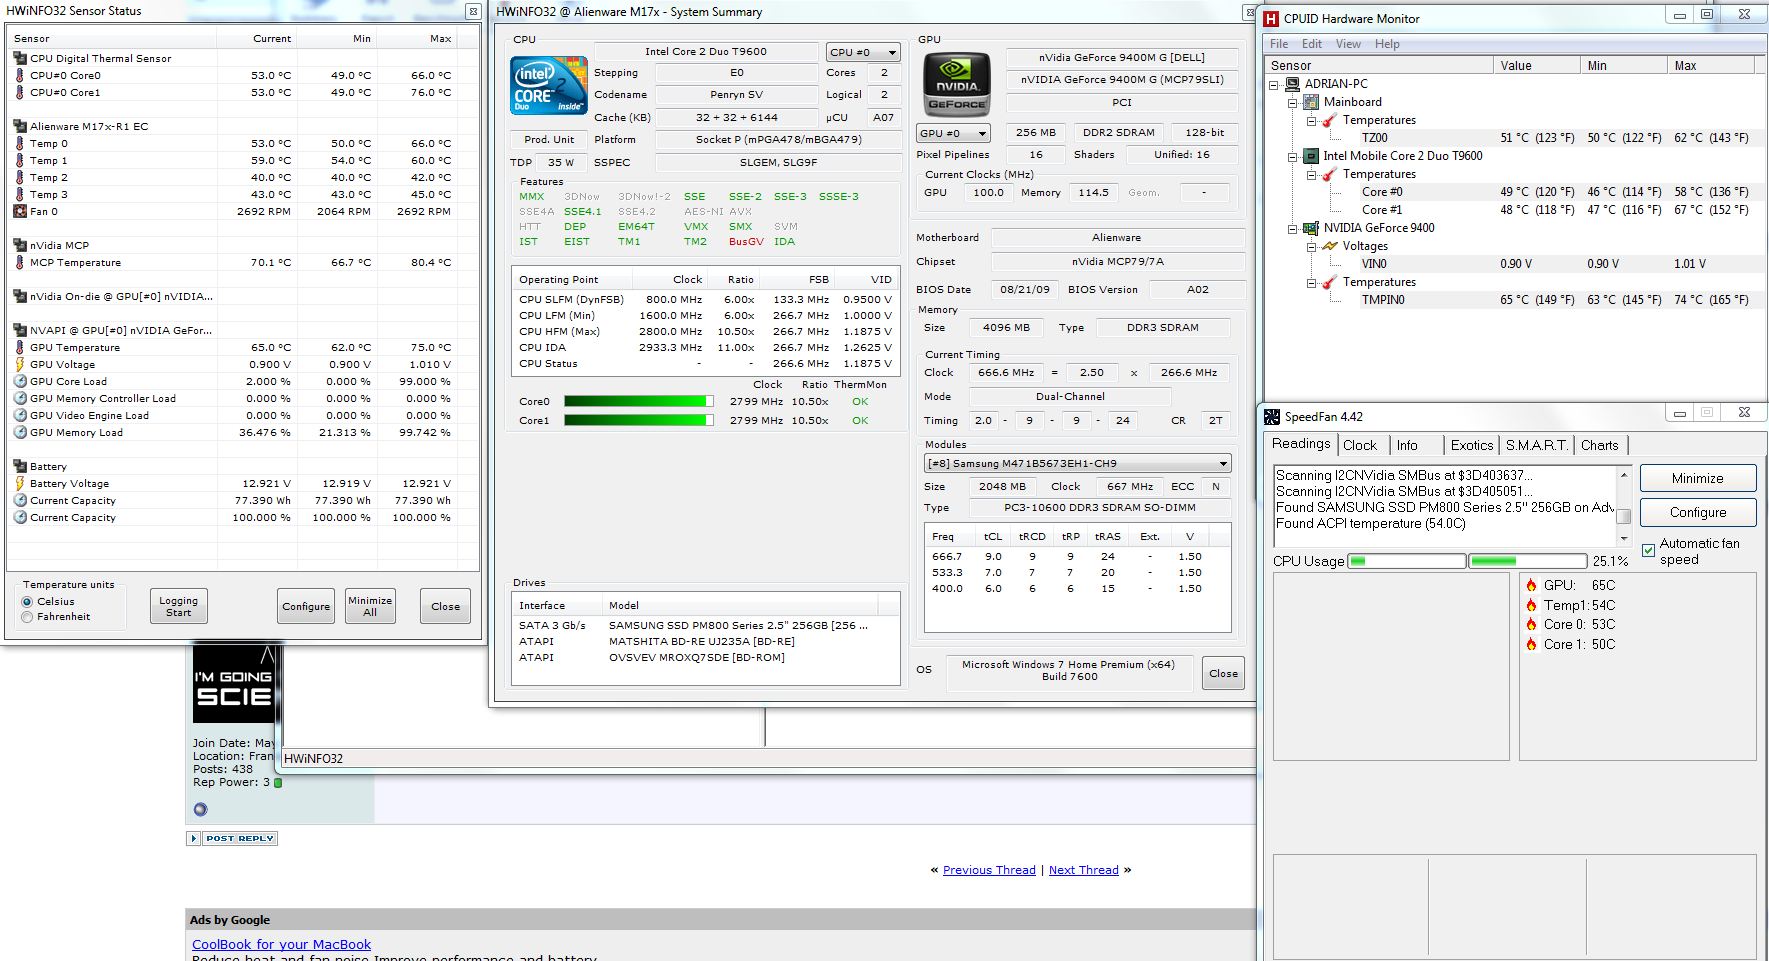Viewport: 1769px width, 961px height.
Task: Click the flame icon beside GPU 65C
Action: tap(1531, 585)
